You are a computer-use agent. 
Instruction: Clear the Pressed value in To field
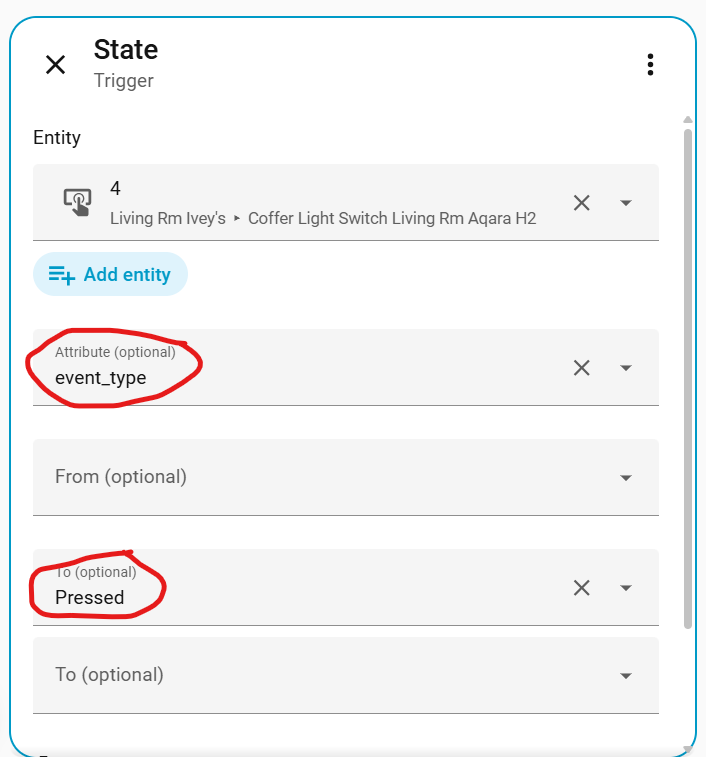pyautogui.click(x=581, y=588)
